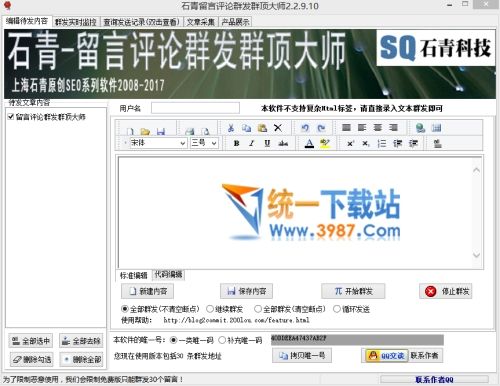Click the 保存内容 button

pyautogui.click(x=246, y=291)
